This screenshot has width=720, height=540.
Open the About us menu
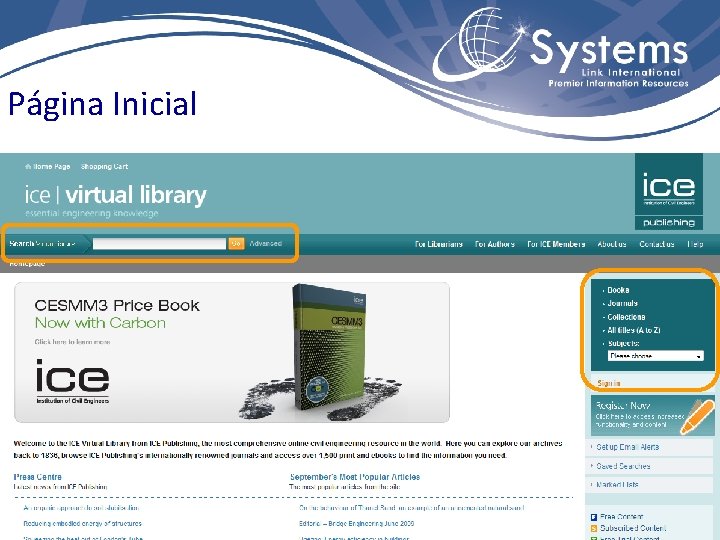coord(612,244)
